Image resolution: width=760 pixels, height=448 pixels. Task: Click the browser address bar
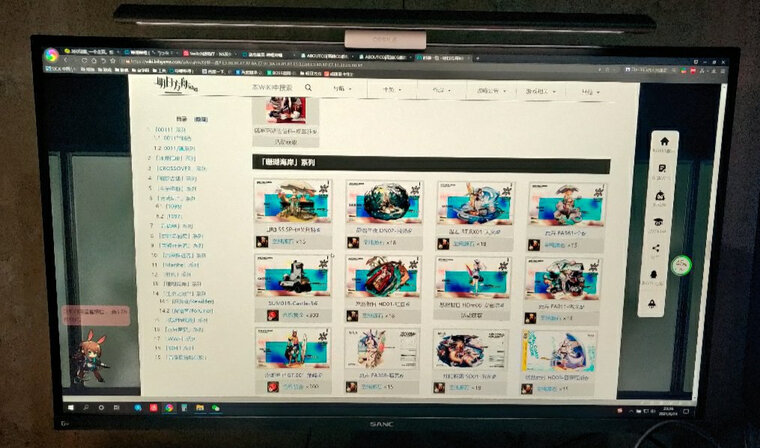359,64
